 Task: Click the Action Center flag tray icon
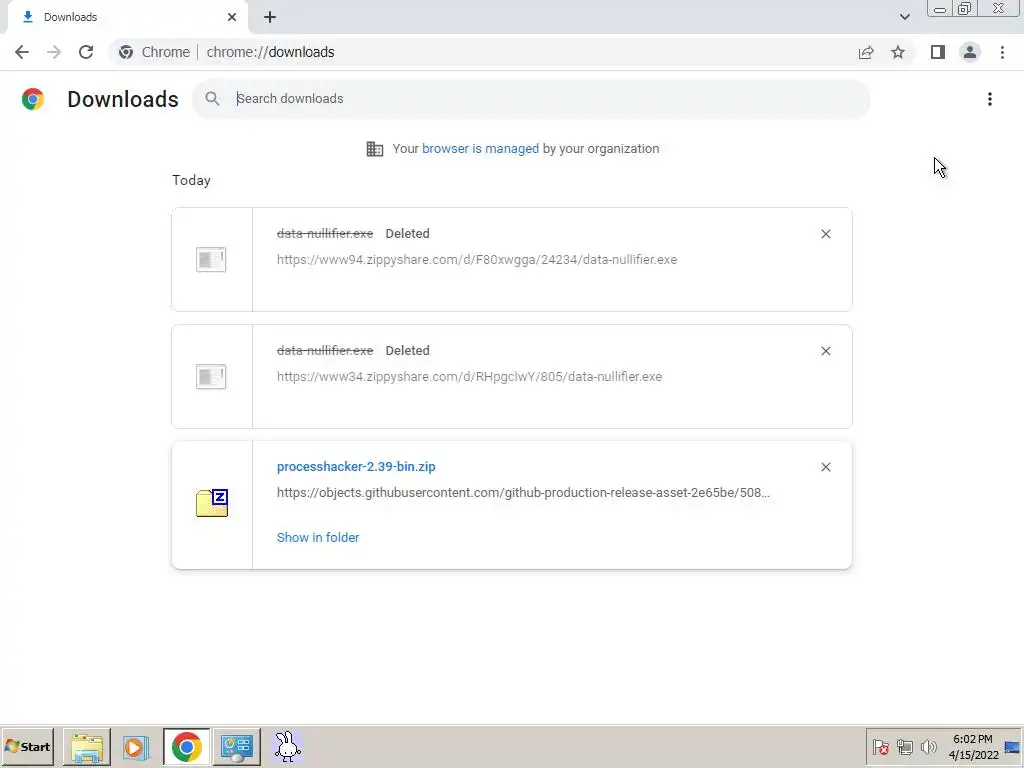(x=880, y=746)
